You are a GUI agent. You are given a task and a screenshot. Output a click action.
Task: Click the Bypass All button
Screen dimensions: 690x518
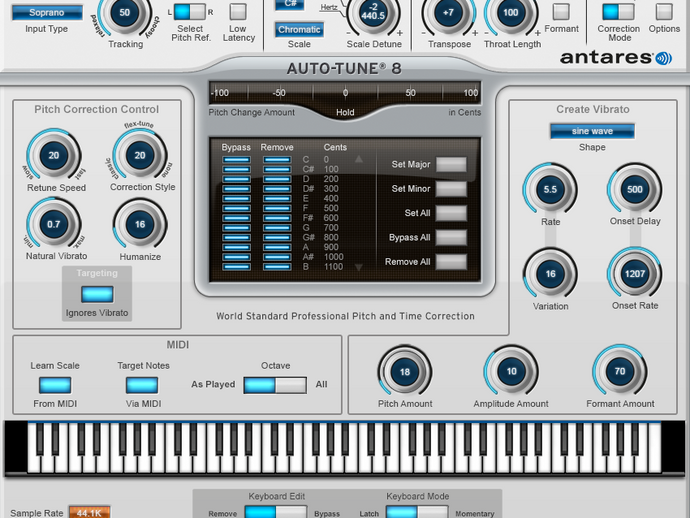click(451, 238)
